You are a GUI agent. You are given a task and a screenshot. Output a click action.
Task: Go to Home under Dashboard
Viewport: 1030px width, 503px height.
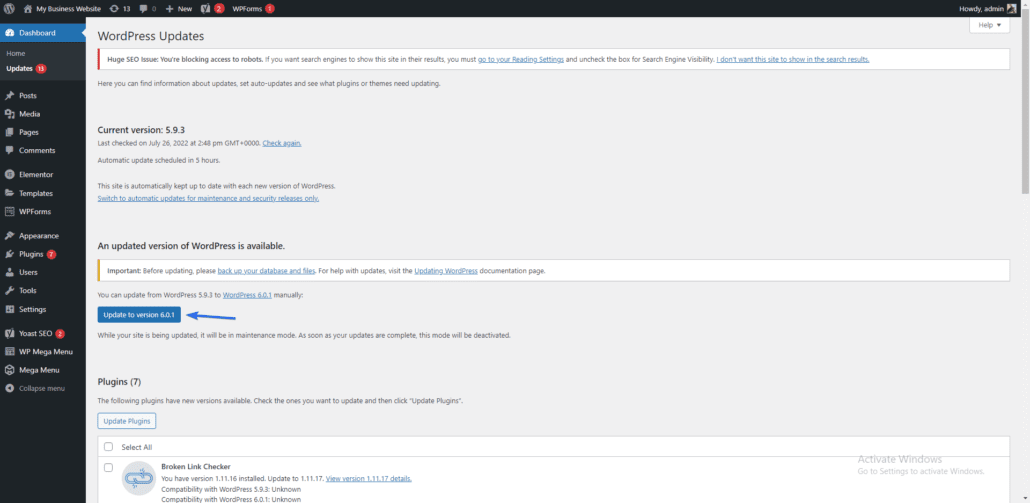tap(16, 53)
